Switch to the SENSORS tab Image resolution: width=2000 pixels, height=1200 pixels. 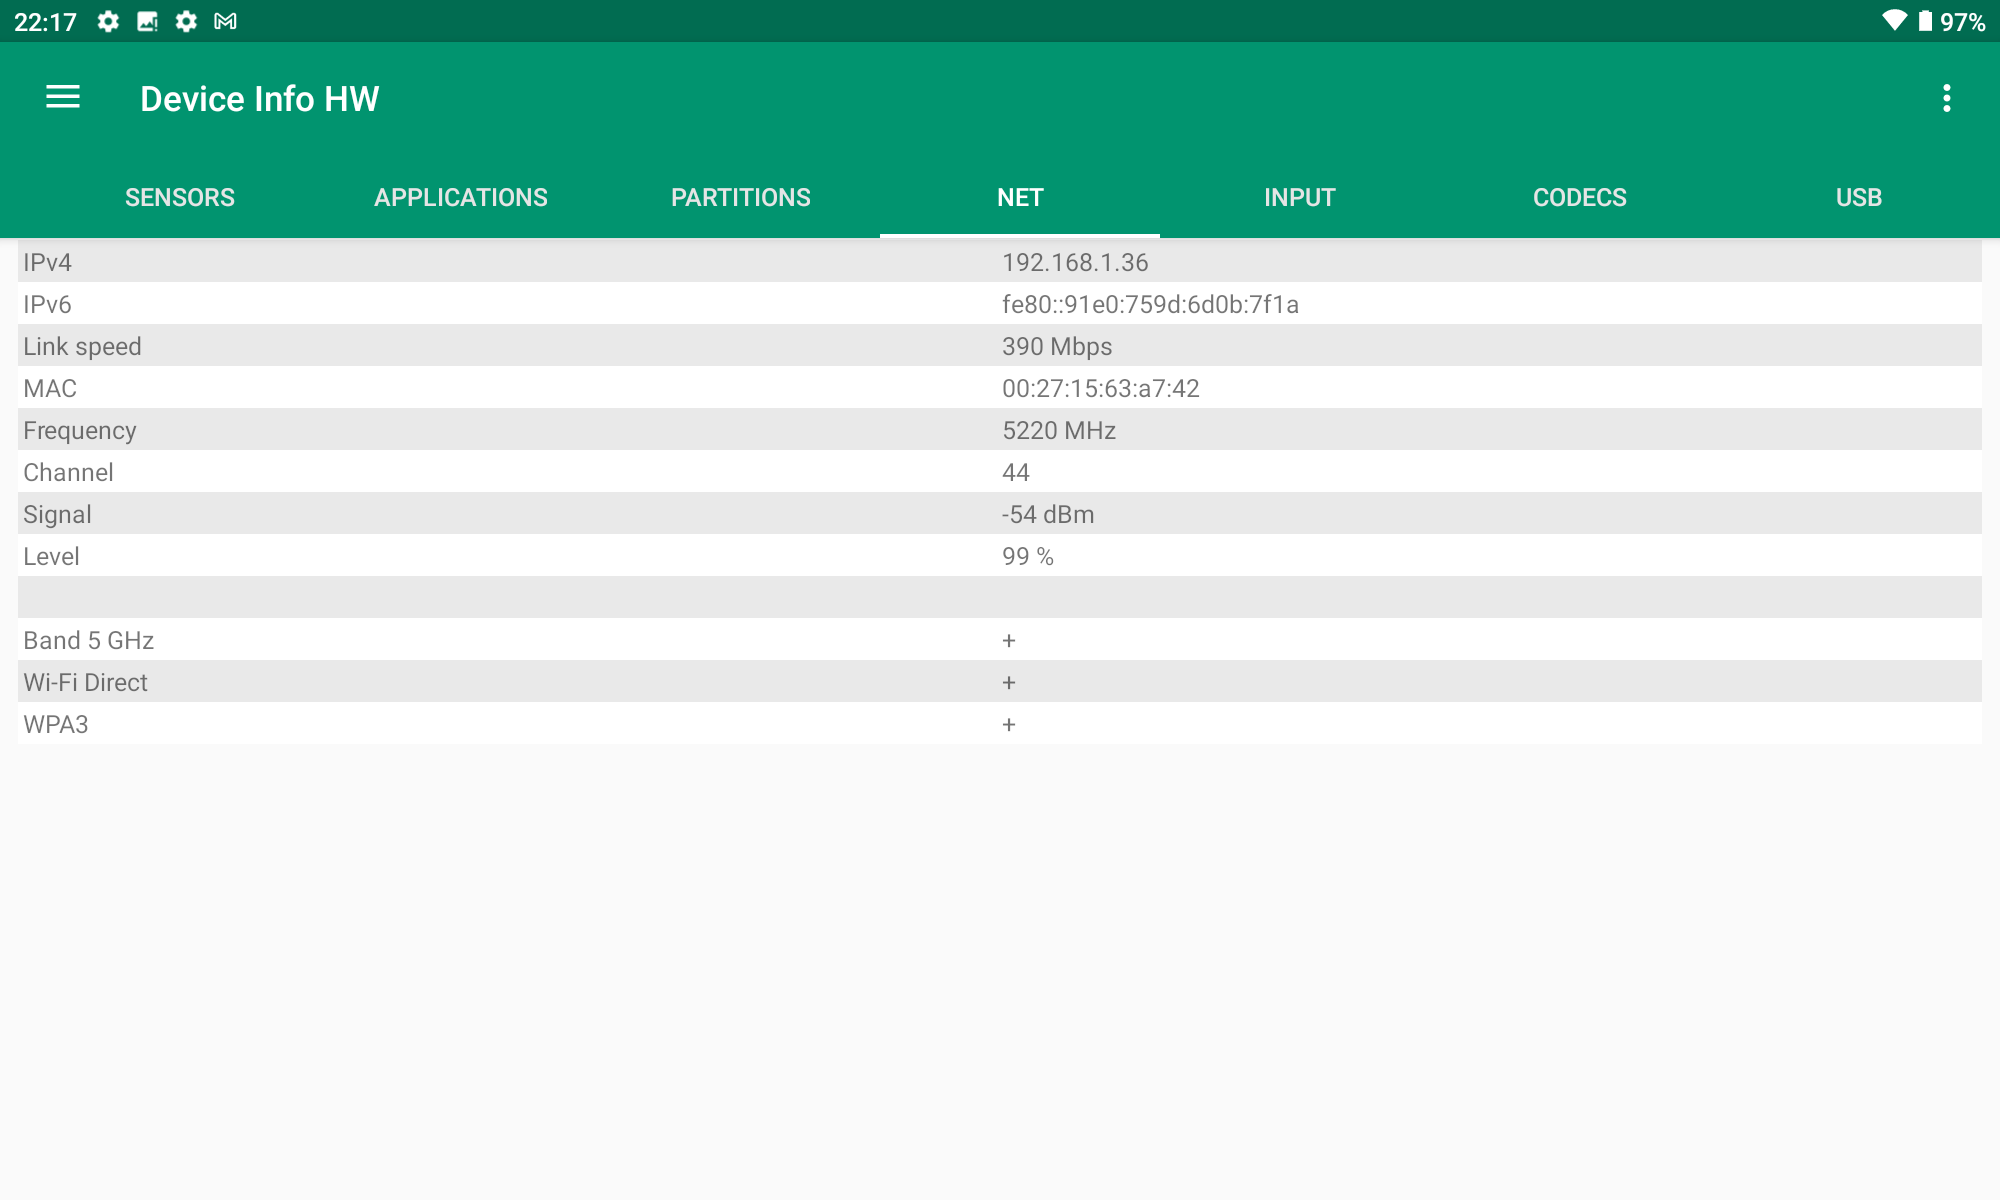point(180,197)
